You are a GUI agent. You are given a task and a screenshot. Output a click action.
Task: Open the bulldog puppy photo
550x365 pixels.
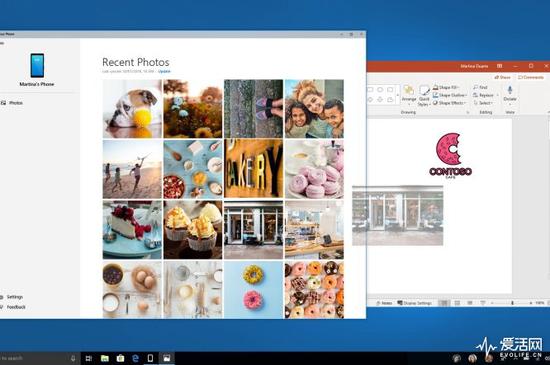[132, 109]
